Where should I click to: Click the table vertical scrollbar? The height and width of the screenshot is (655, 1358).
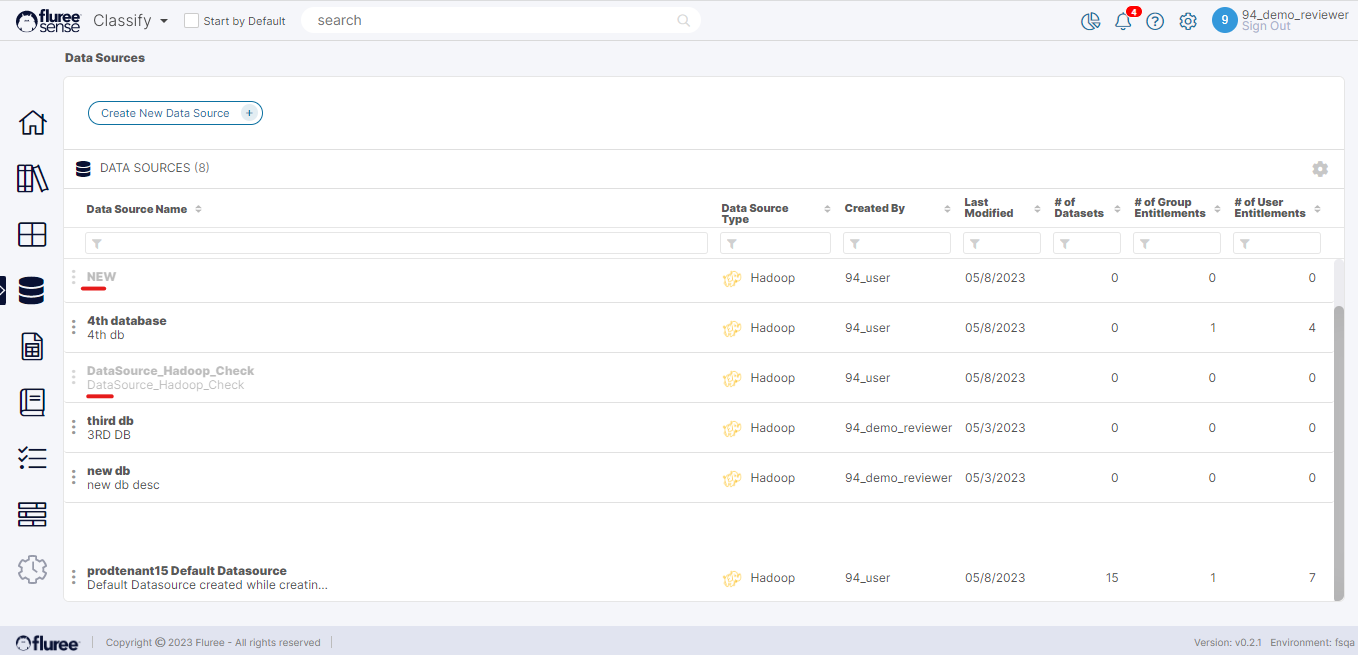point(1339,450)
